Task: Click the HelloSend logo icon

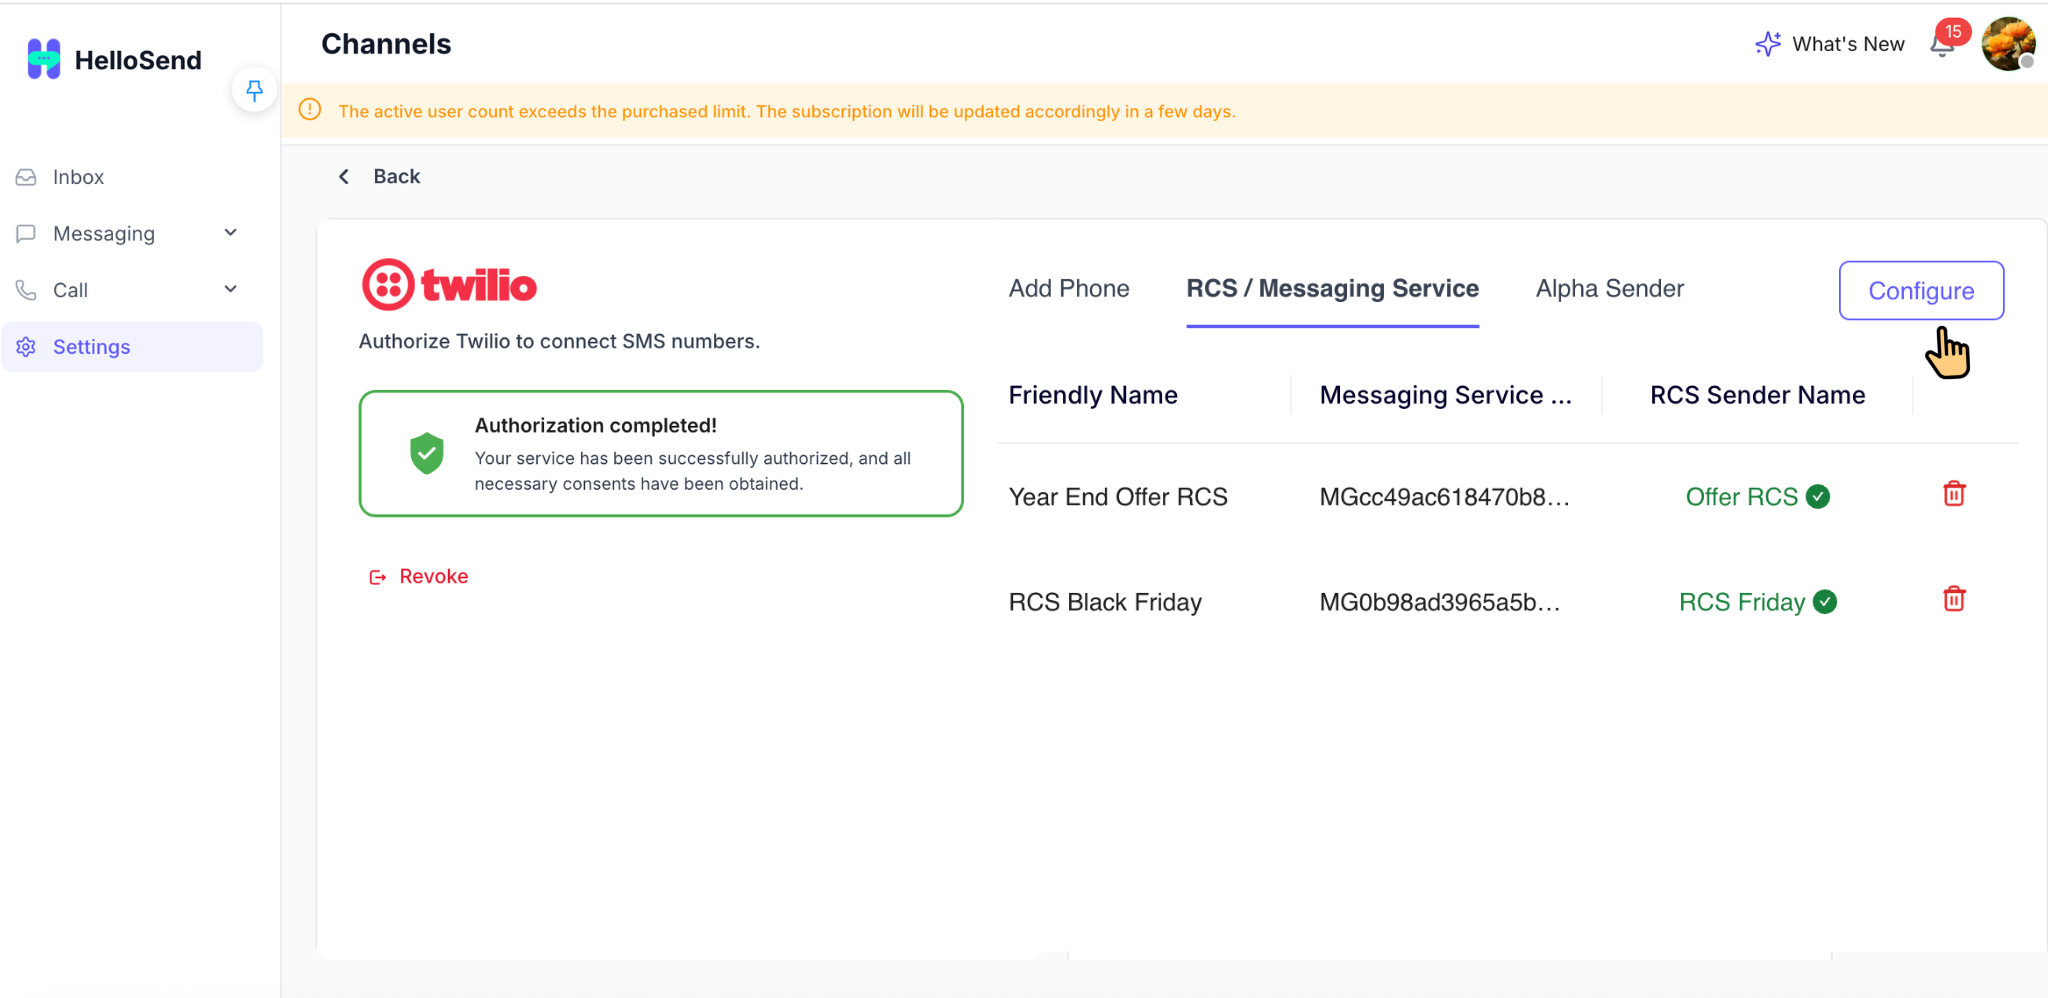Action: coord(43,59)
